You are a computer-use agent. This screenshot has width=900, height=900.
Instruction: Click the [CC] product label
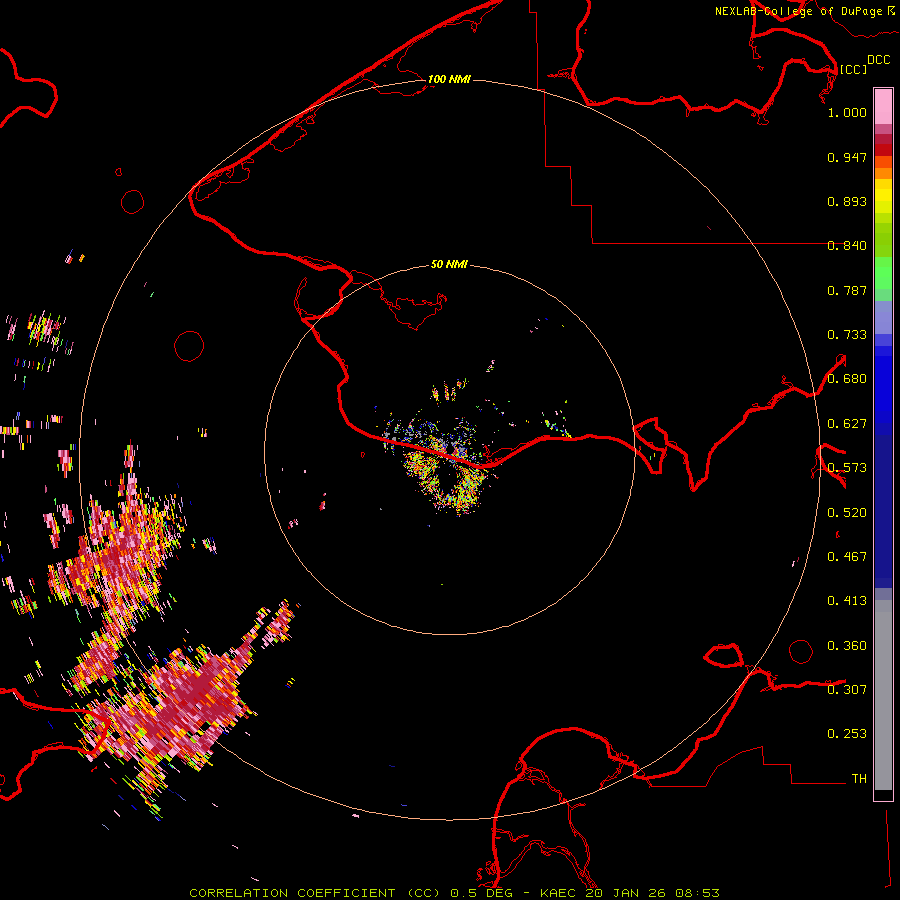point(853,69)
